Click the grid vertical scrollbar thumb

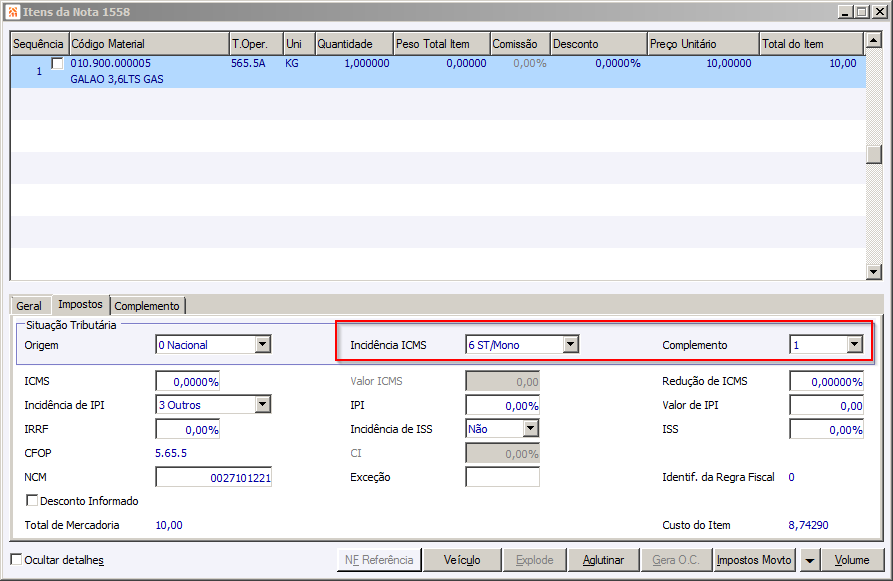873,154
